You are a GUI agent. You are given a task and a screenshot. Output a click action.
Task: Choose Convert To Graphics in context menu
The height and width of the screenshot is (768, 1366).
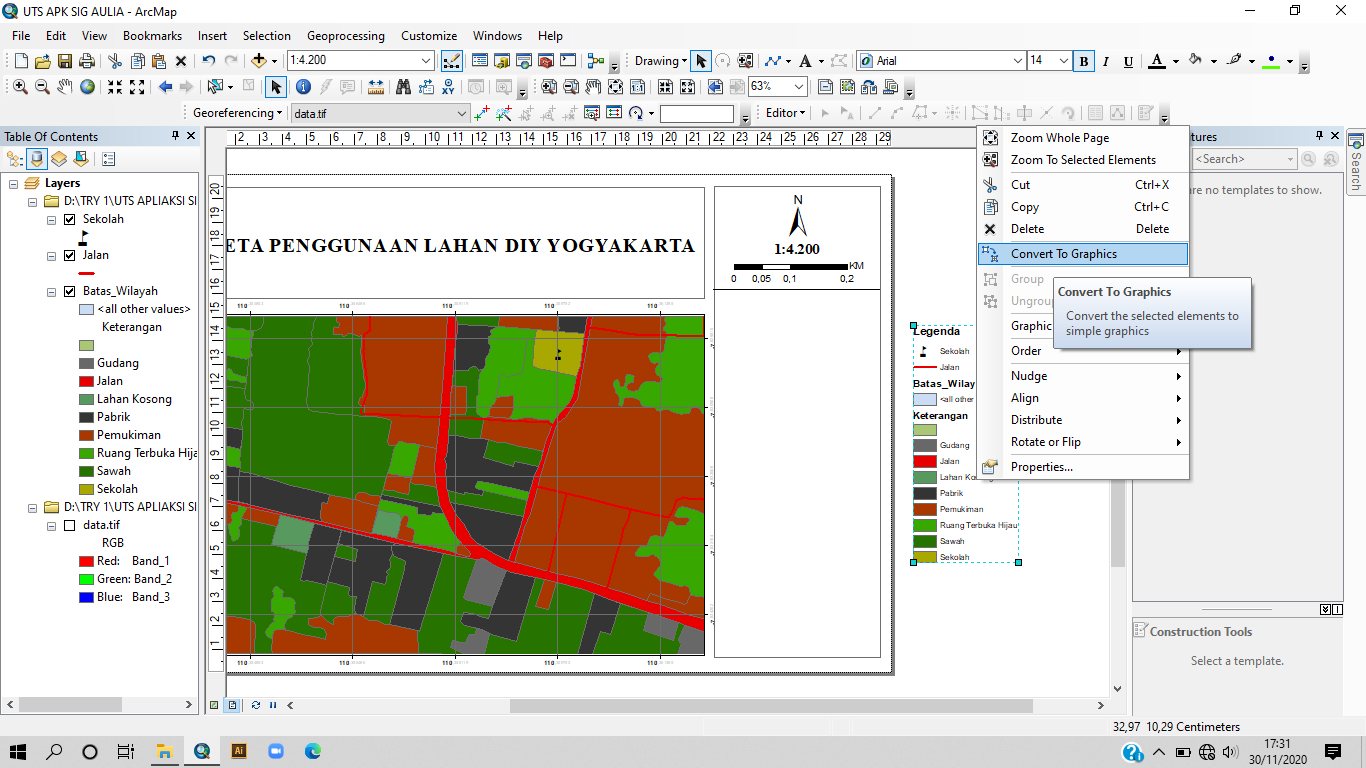click(1063, 254)
